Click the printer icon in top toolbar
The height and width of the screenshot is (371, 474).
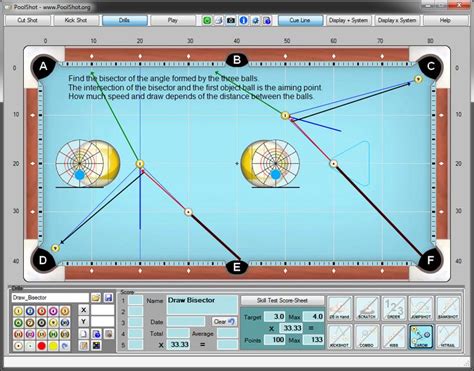(x=219, y=21)
